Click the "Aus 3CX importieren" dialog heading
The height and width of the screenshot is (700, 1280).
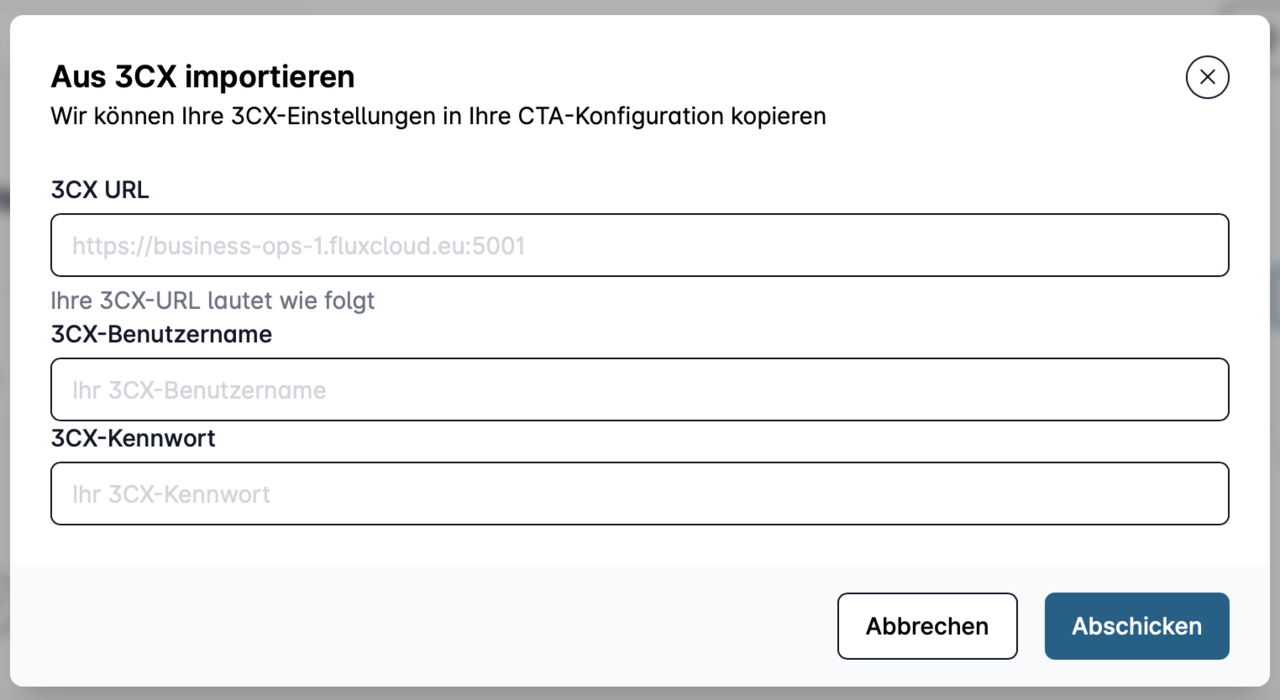pyautogui.click(x=202, y=76)
